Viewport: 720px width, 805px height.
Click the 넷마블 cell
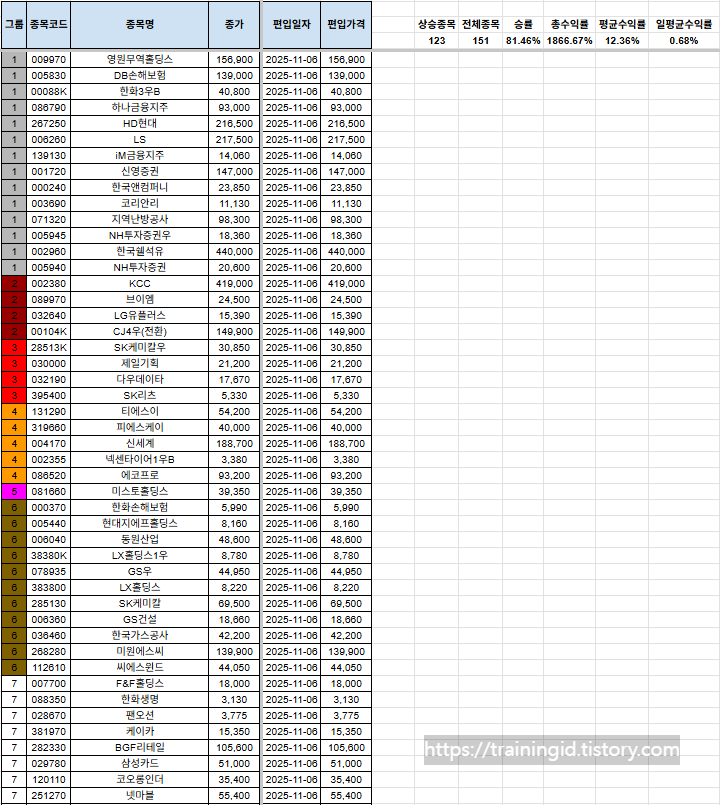[140, 796]
